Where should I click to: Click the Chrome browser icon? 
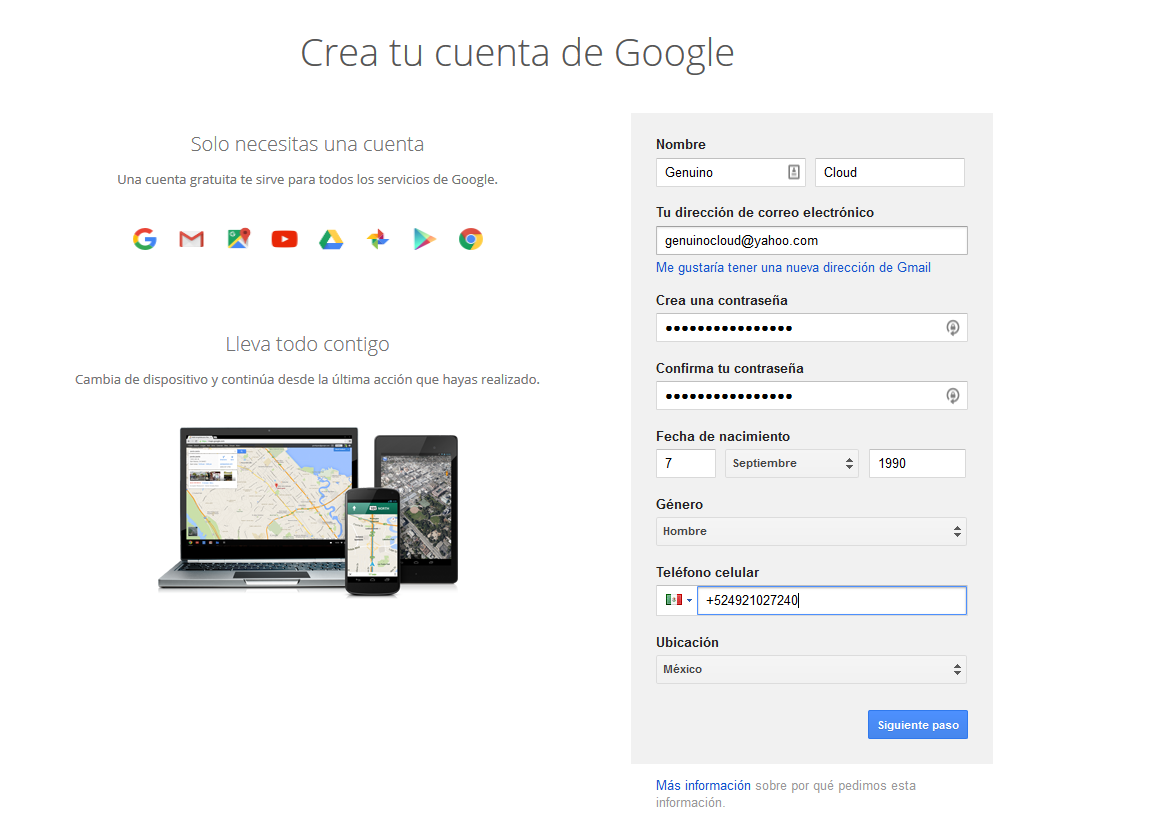(470, 239)
